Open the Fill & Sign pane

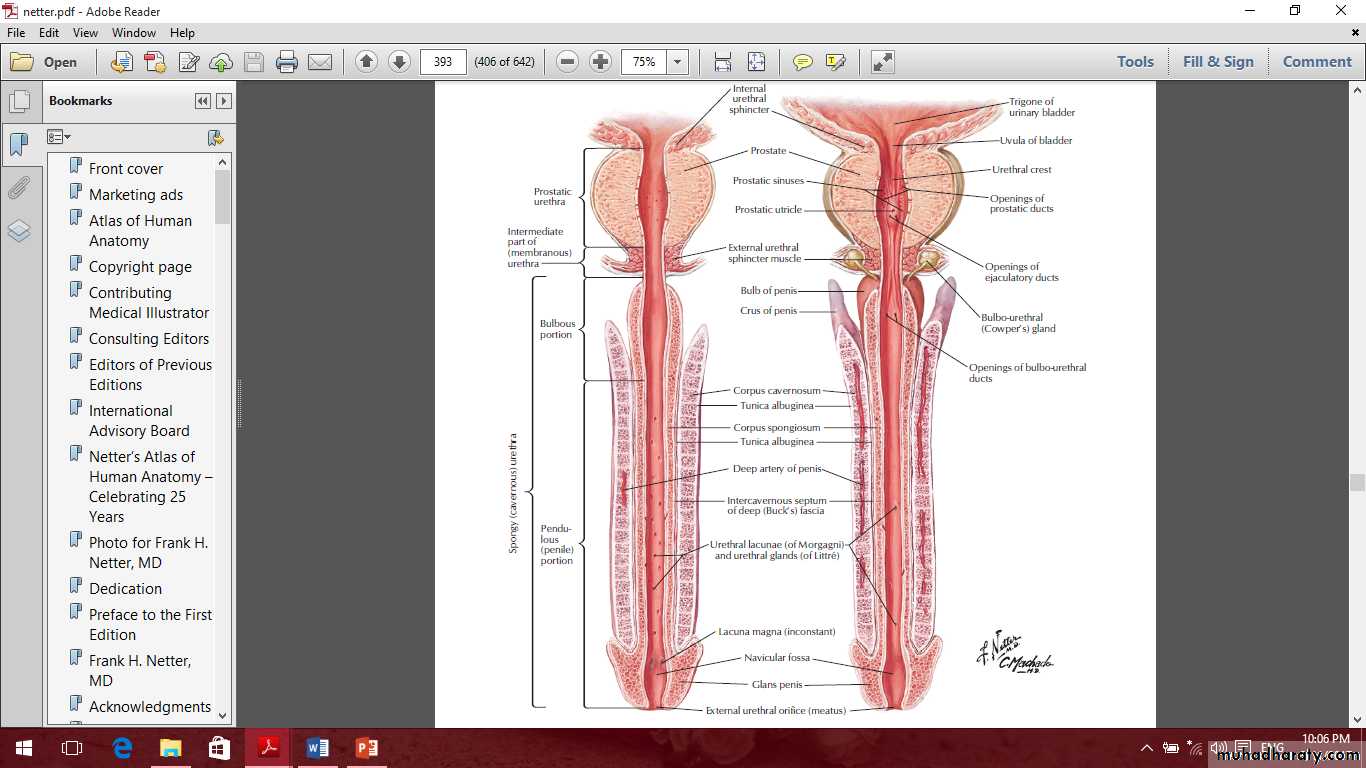click(1217, 62)
